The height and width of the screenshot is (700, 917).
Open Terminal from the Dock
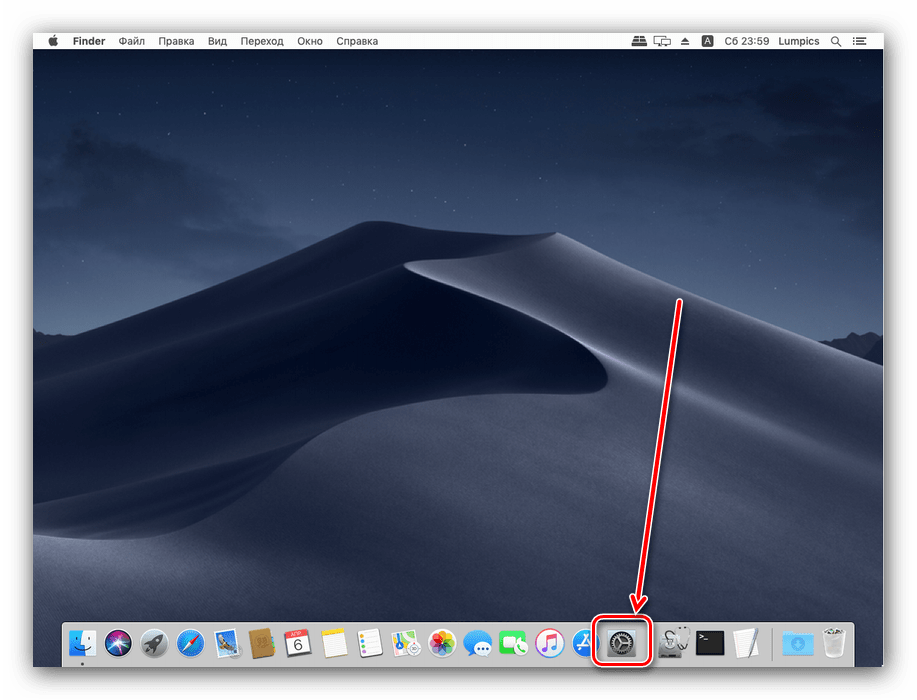coord(710,642)
